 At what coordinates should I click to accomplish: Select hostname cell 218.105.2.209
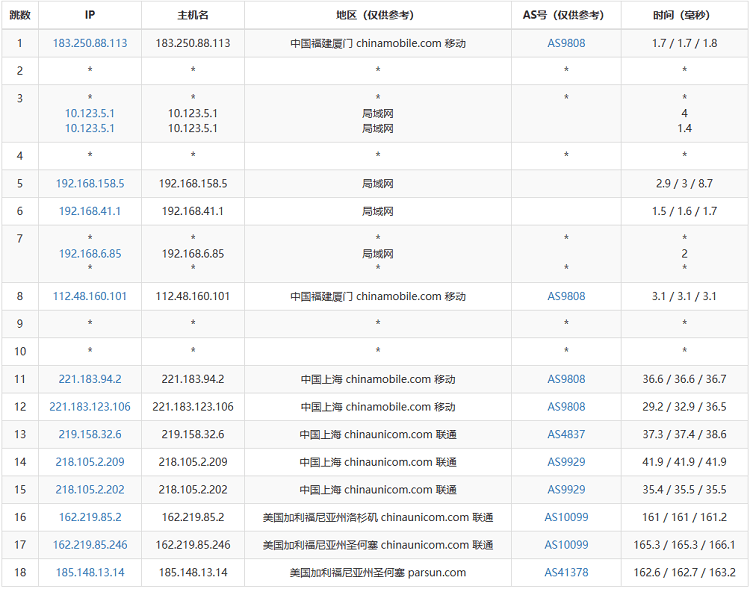193,462
